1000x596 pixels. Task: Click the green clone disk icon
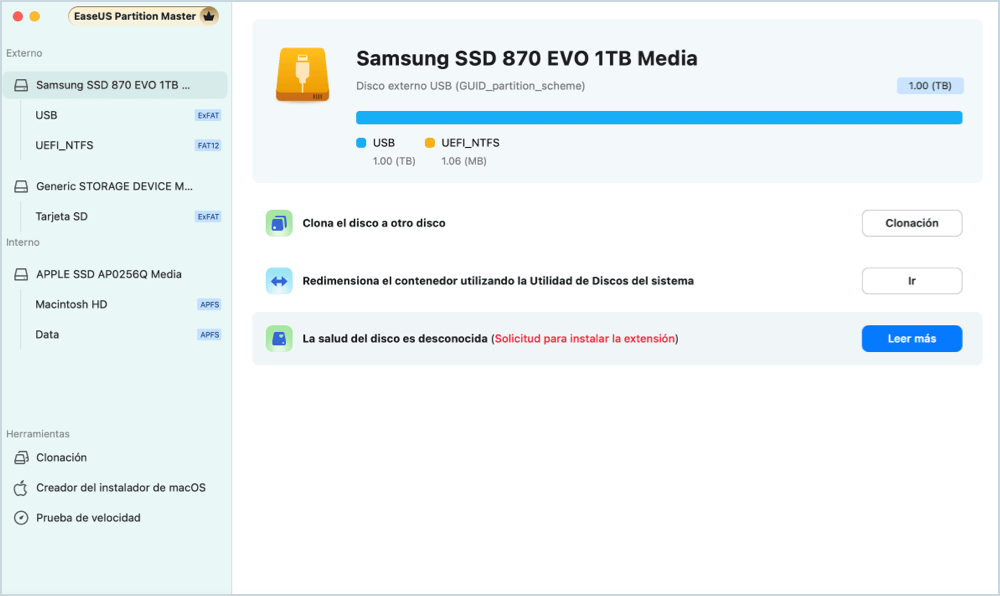point(279,223)
